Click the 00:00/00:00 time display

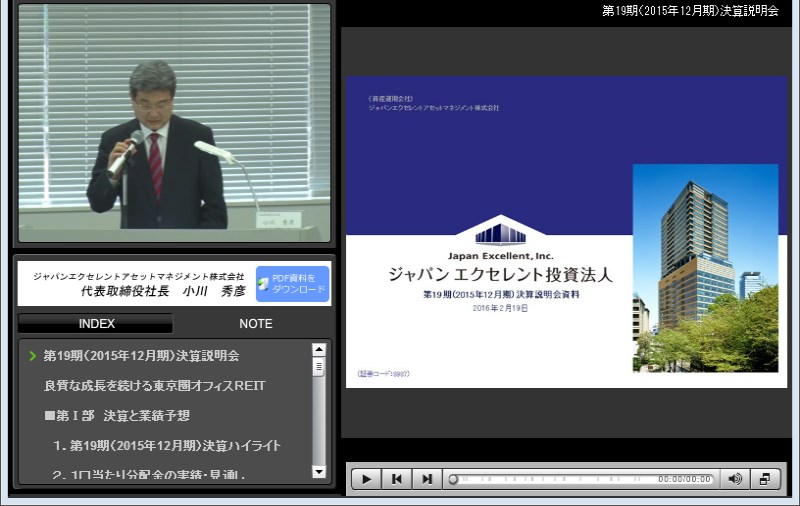coord(684,479)
